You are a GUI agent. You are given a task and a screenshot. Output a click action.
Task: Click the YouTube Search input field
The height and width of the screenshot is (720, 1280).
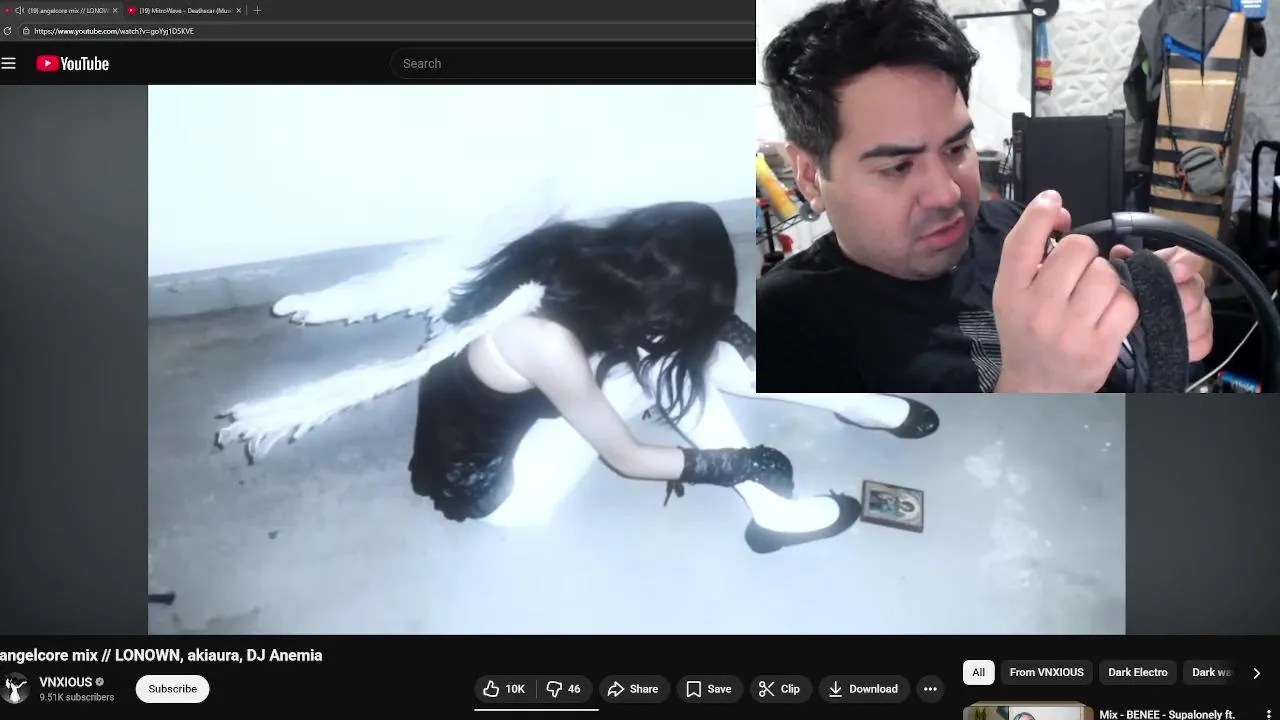coord(572,63)
